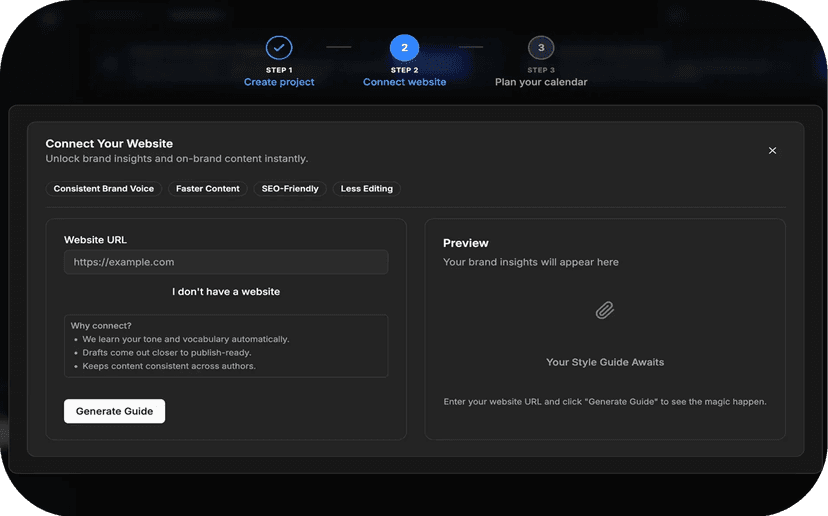Click the STEP 2 label
The image size is (828, 516).
tap(404, 70)
